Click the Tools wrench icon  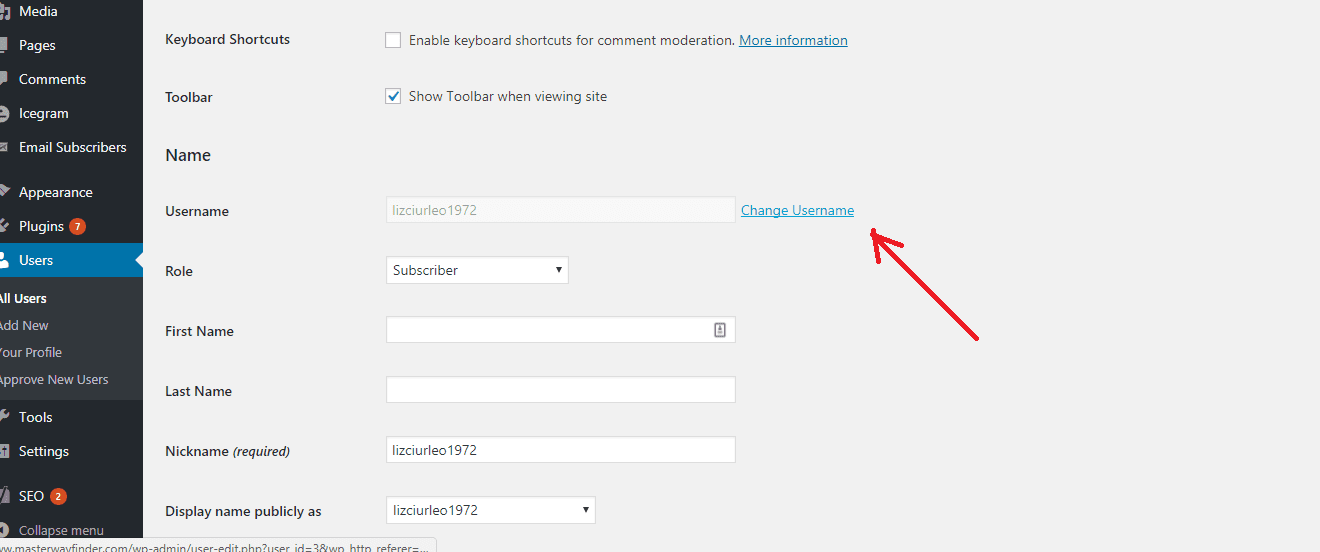click(x=4, y=417)
